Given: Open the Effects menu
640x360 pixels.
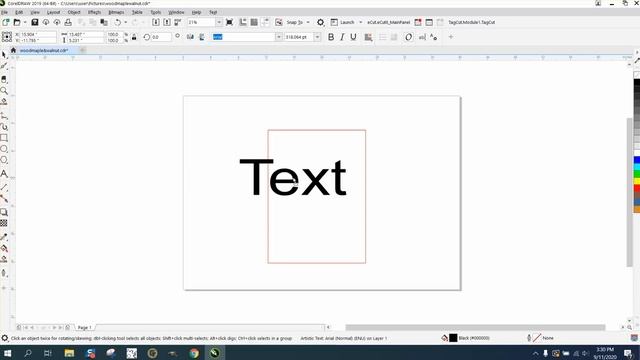Looking at the screenshot, I should 94,12.
